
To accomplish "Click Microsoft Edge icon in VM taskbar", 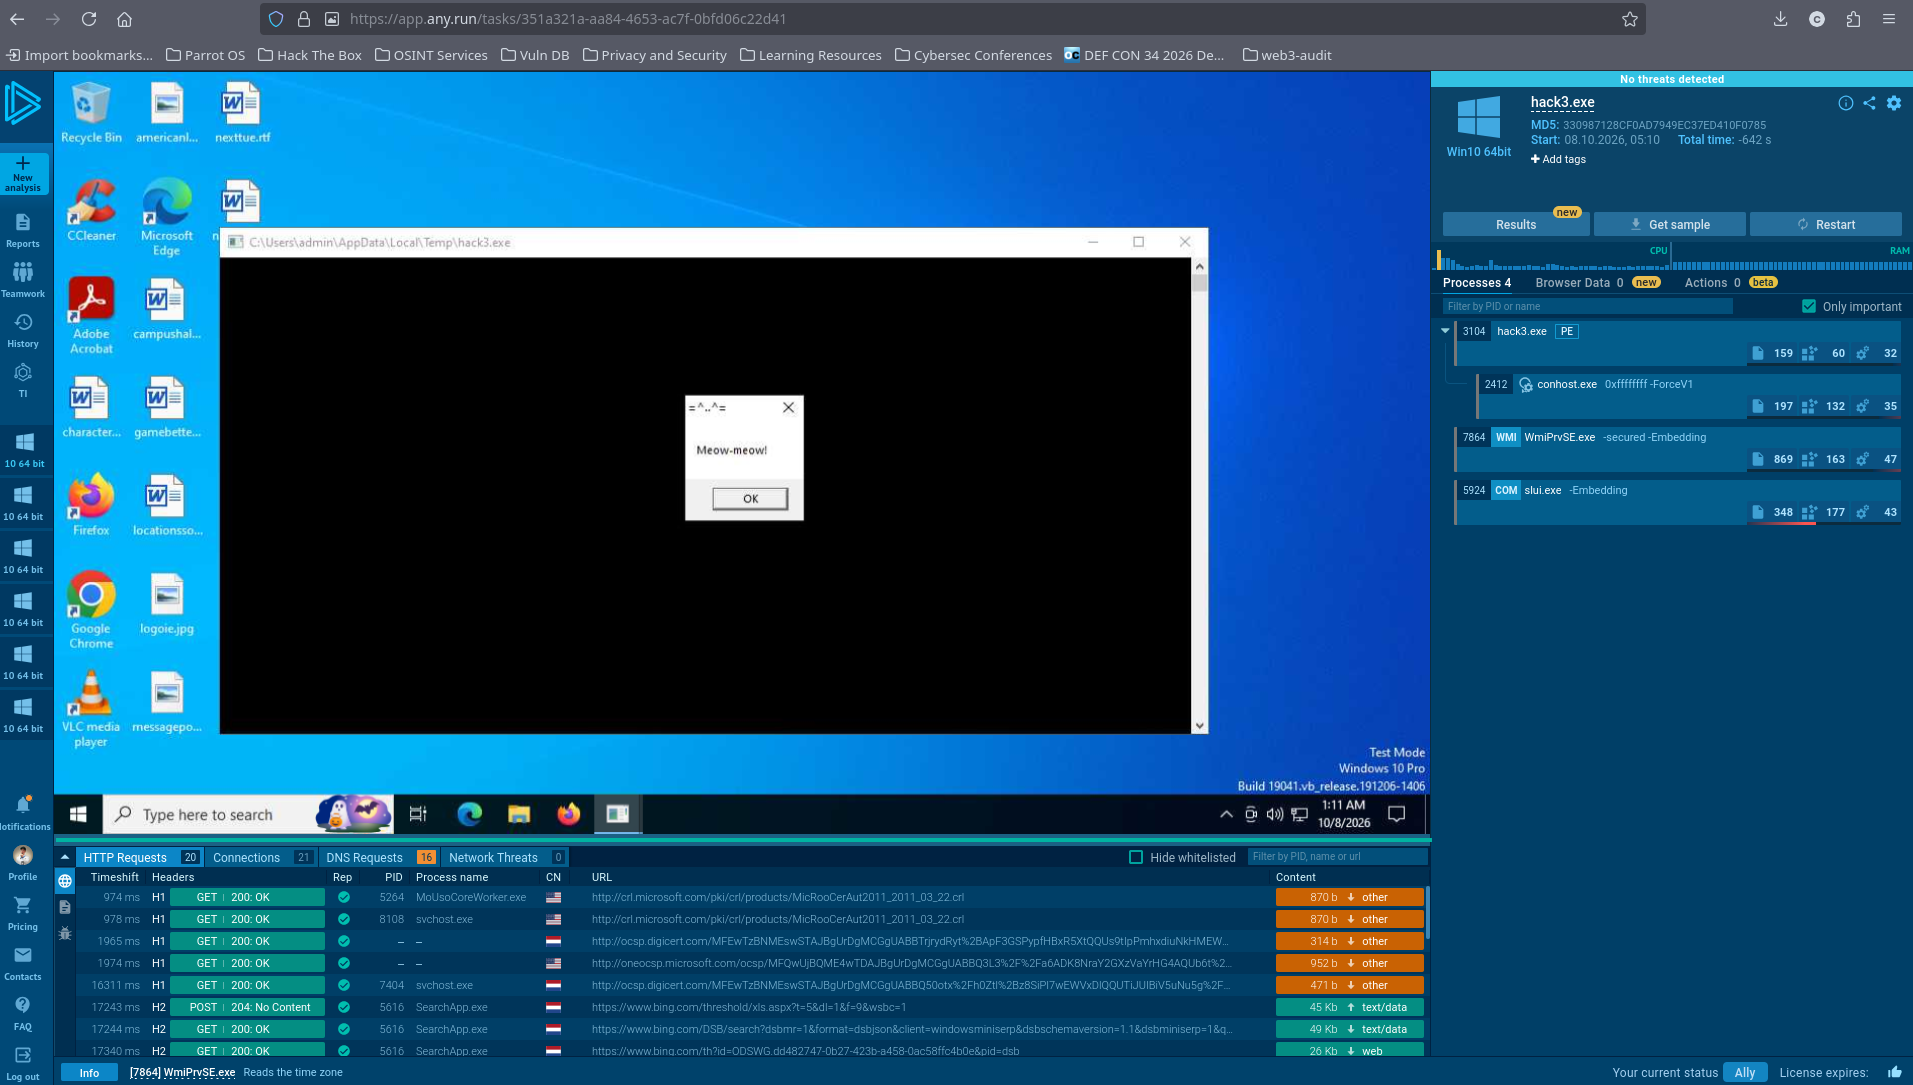I will point(469,814).
